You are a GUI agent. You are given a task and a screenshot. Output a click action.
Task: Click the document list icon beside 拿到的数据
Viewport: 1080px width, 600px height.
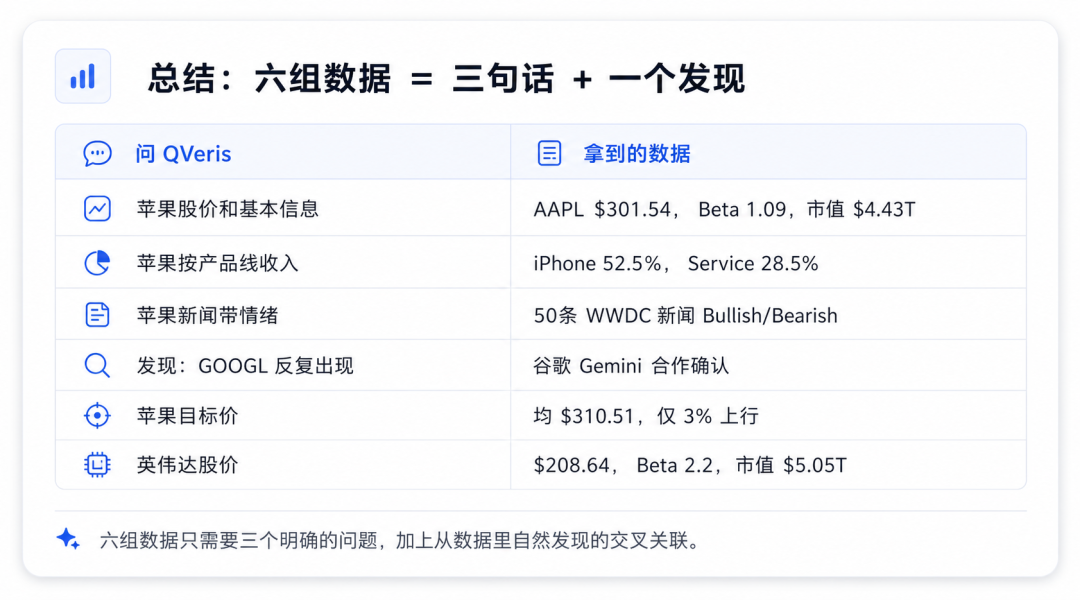[x=549, y=153]
